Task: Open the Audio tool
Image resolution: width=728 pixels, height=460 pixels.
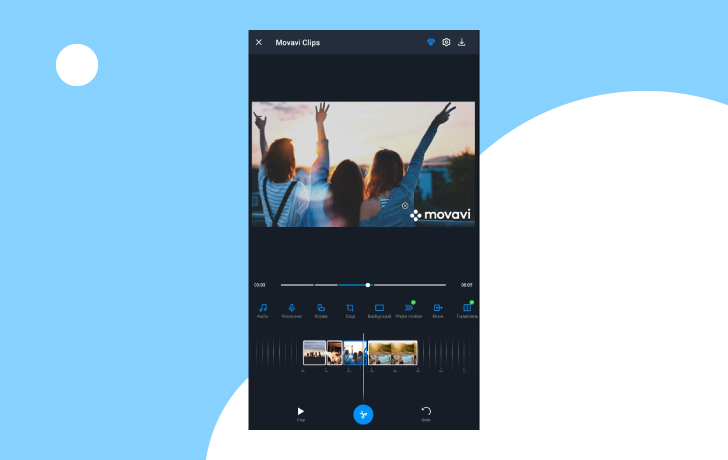Action: click(x=263, y=311)
